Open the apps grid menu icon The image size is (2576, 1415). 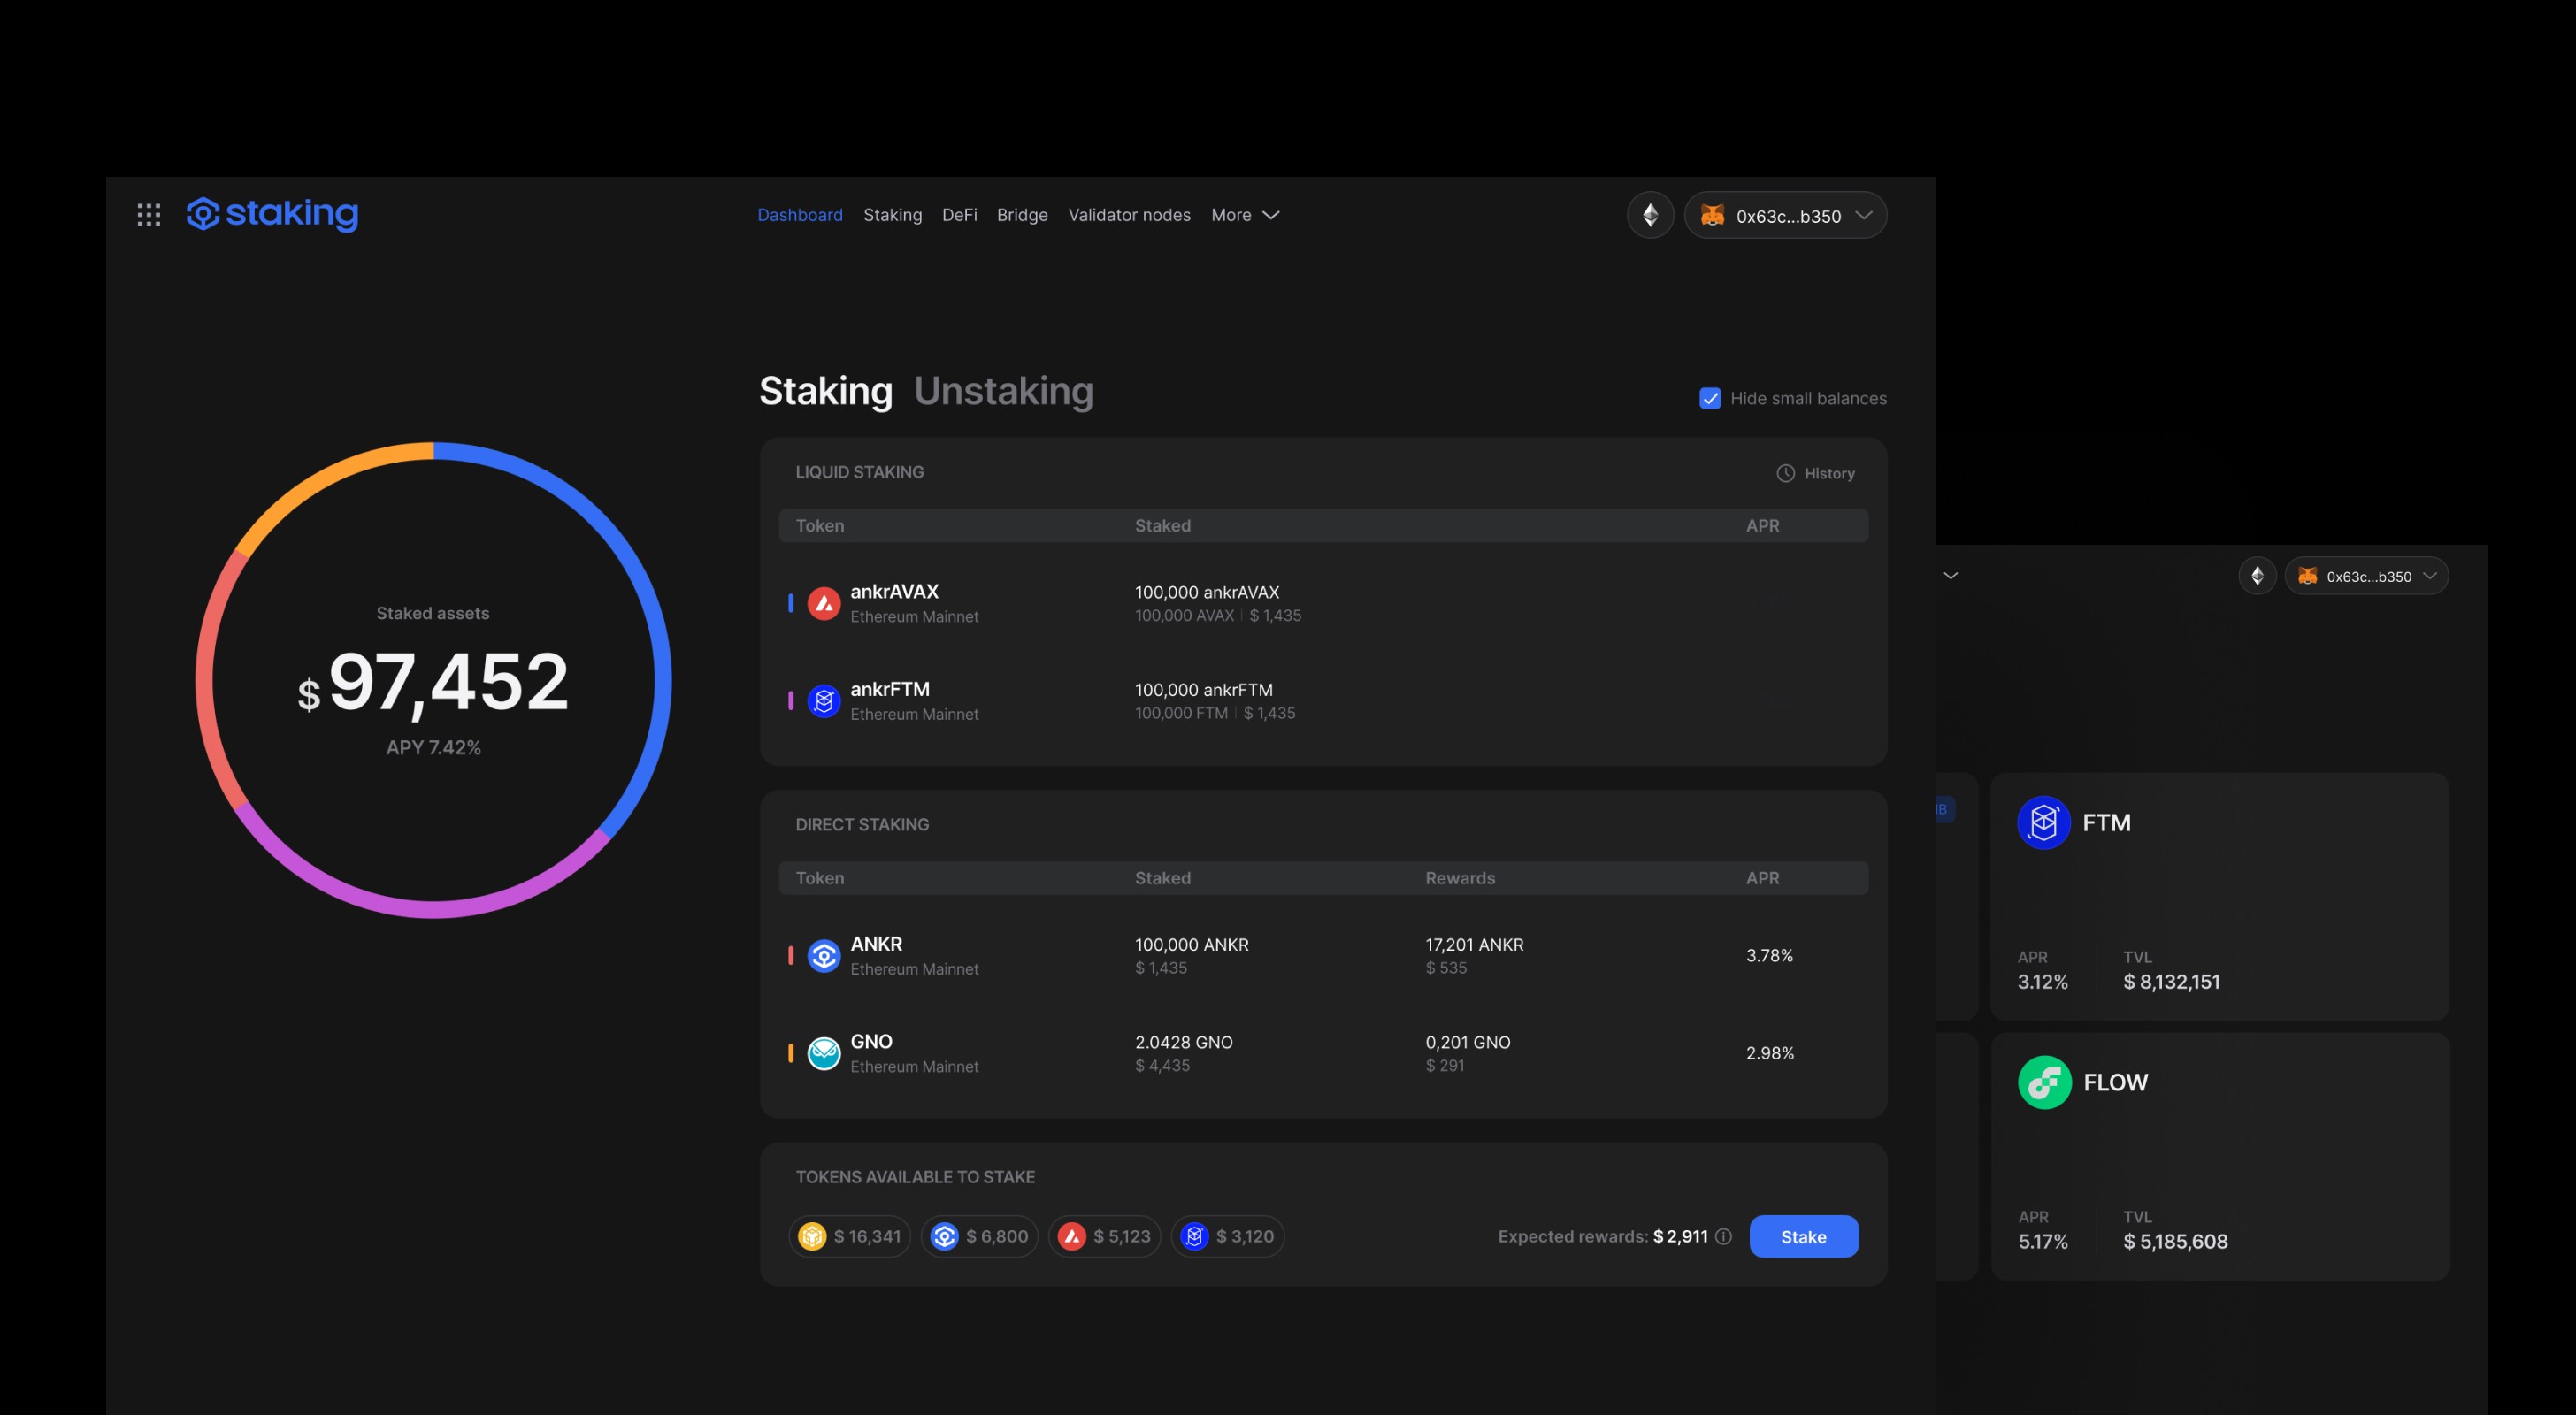tap(149, 214)
